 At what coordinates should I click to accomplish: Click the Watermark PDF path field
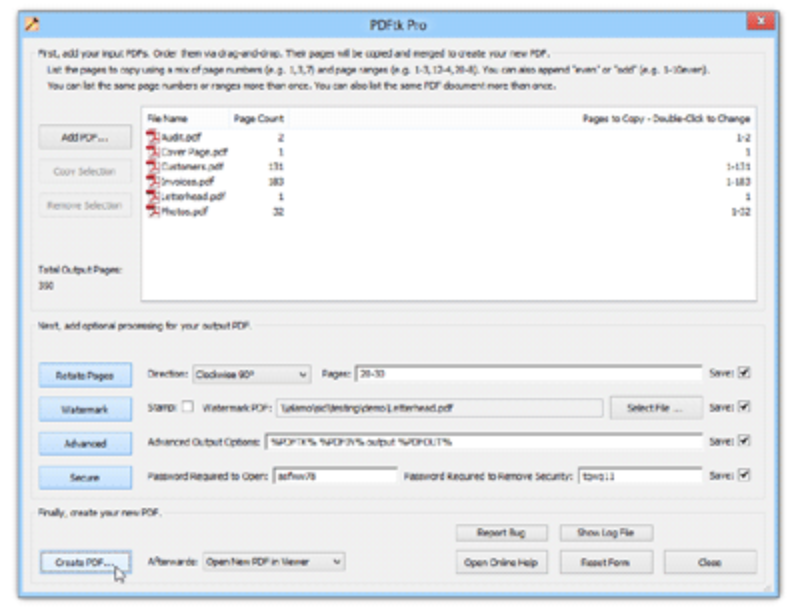(439, 408)
